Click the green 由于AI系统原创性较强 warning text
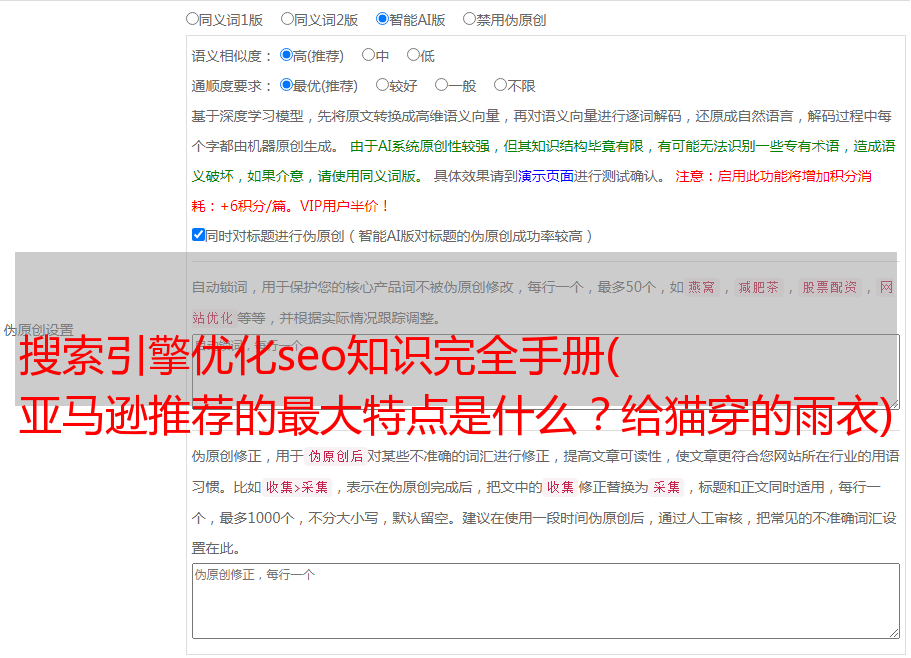Viewport: 911px width, 658px height. point(420,146)
